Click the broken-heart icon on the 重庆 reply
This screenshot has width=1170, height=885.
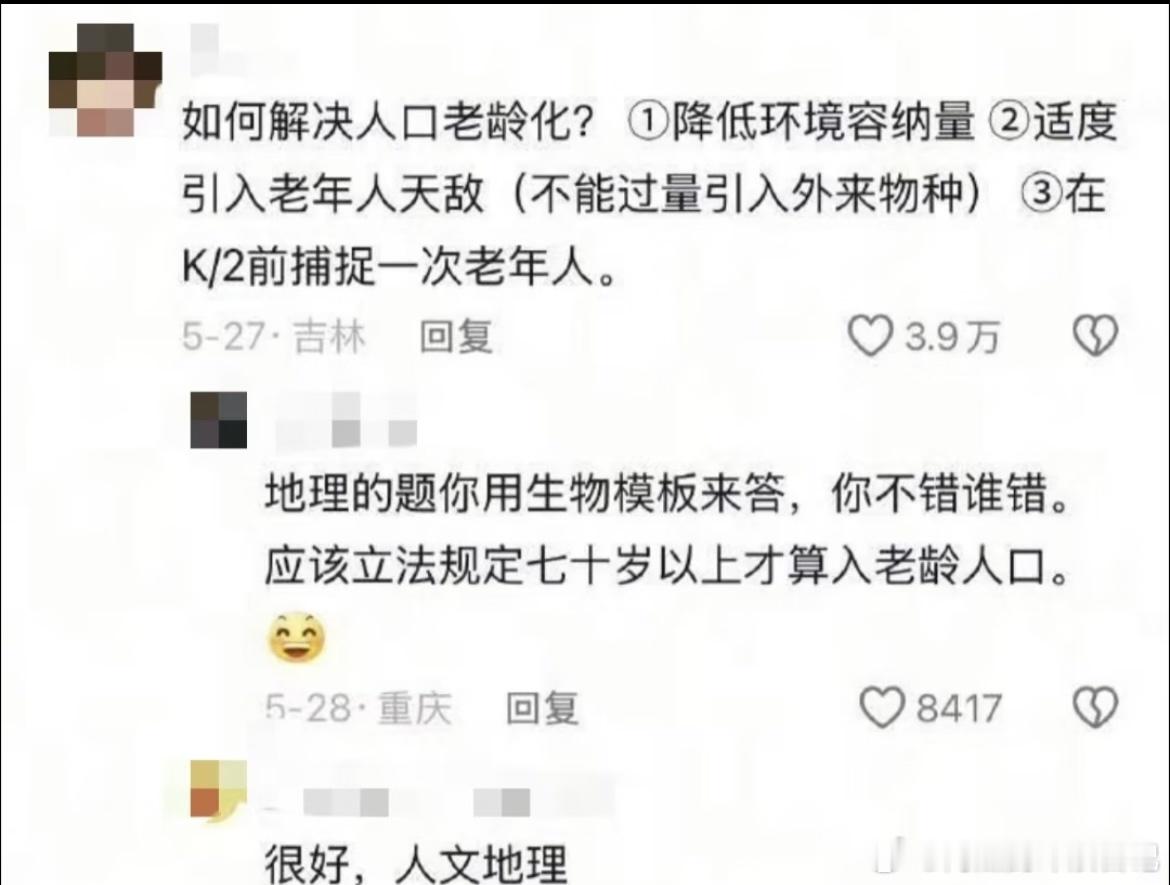tap(1095, 707)
